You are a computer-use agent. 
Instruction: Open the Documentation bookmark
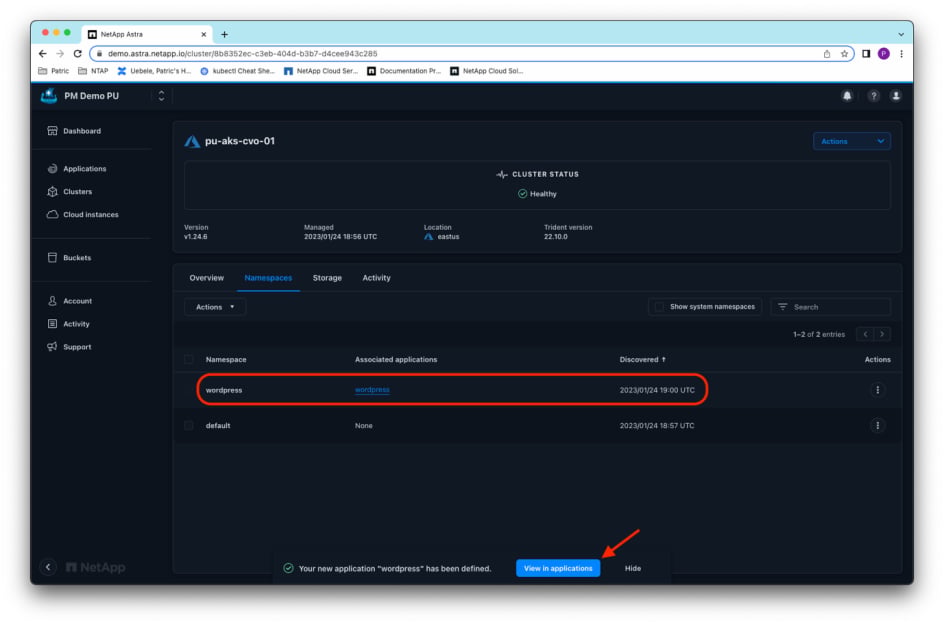tap(404, 71)
